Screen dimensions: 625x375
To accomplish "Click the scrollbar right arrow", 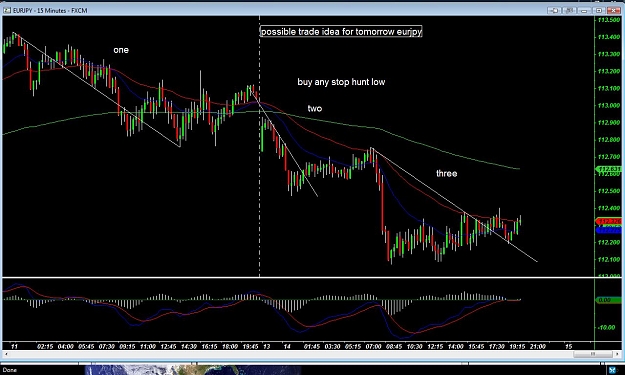I will 618,354.
